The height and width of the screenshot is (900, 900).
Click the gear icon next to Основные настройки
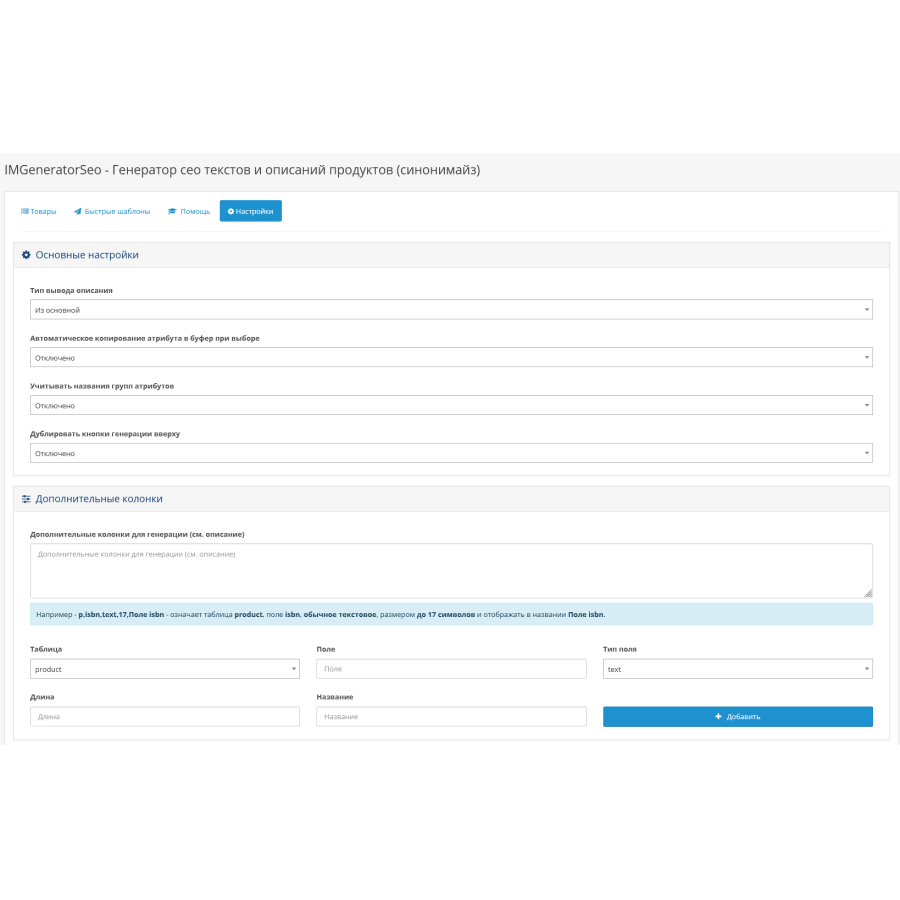click(x=26, y=255)
